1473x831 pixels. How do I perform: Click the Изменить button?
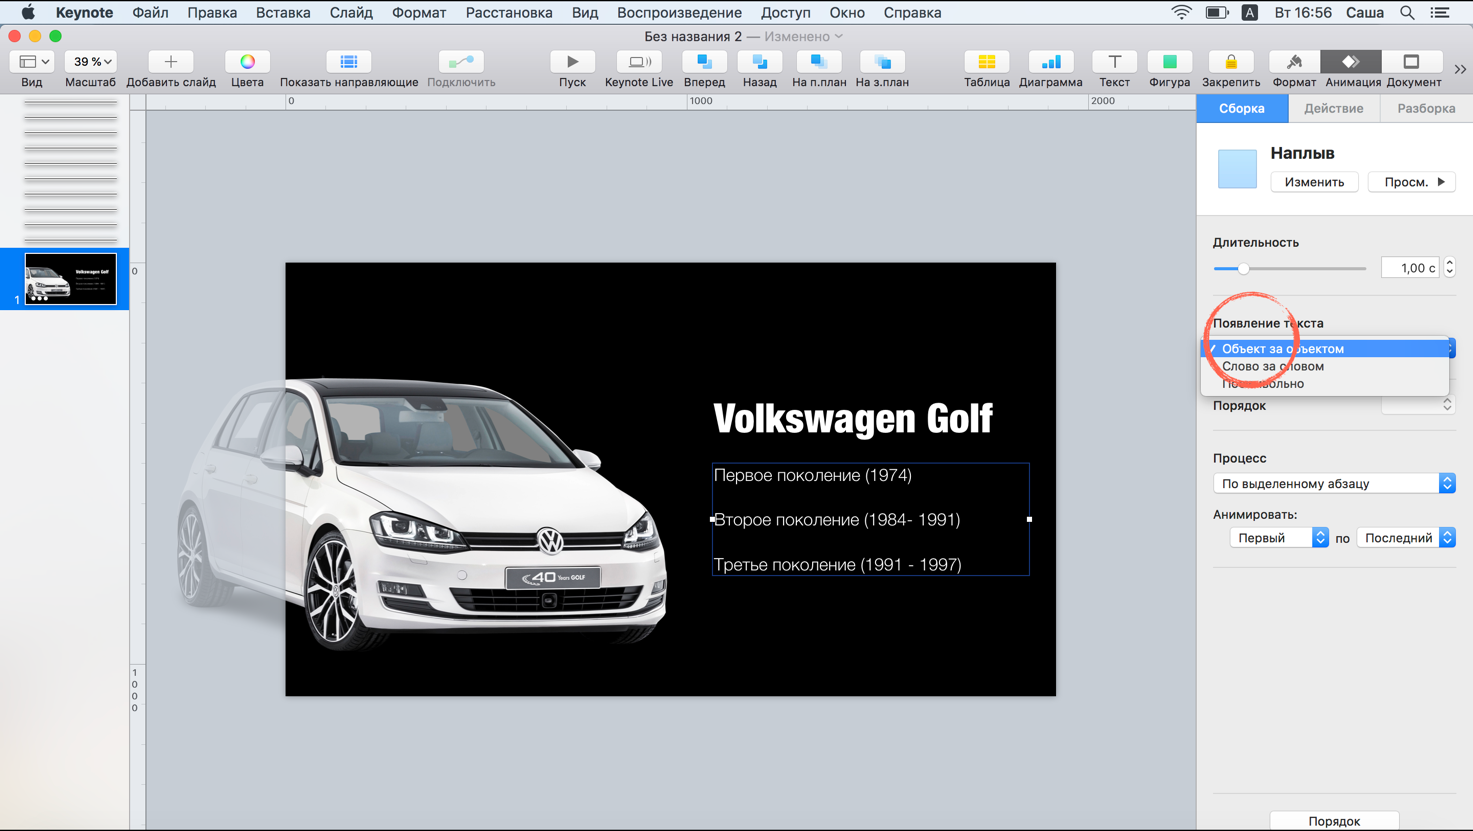pos(1314,182)
